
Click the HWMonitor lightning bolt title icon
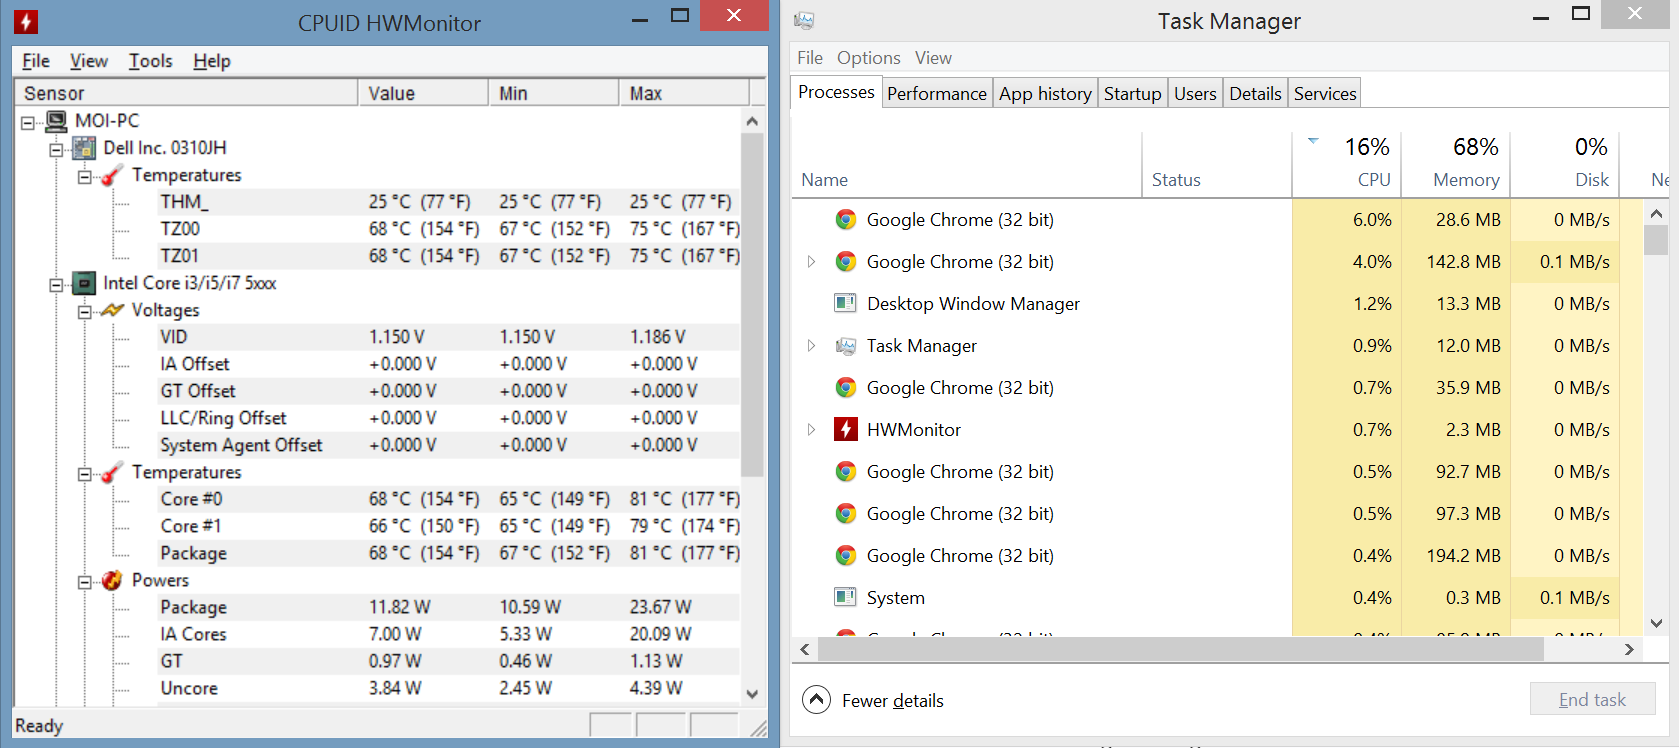[x=26, y=21]
